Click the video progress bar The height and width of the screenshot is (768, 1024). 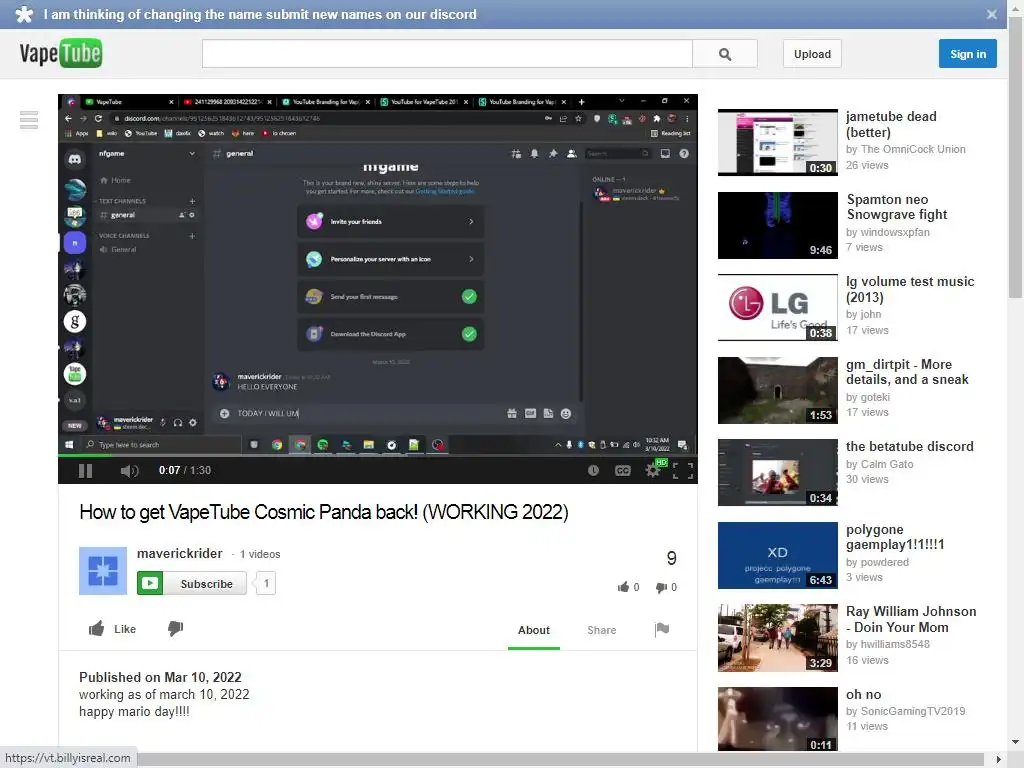coord(377,455)
